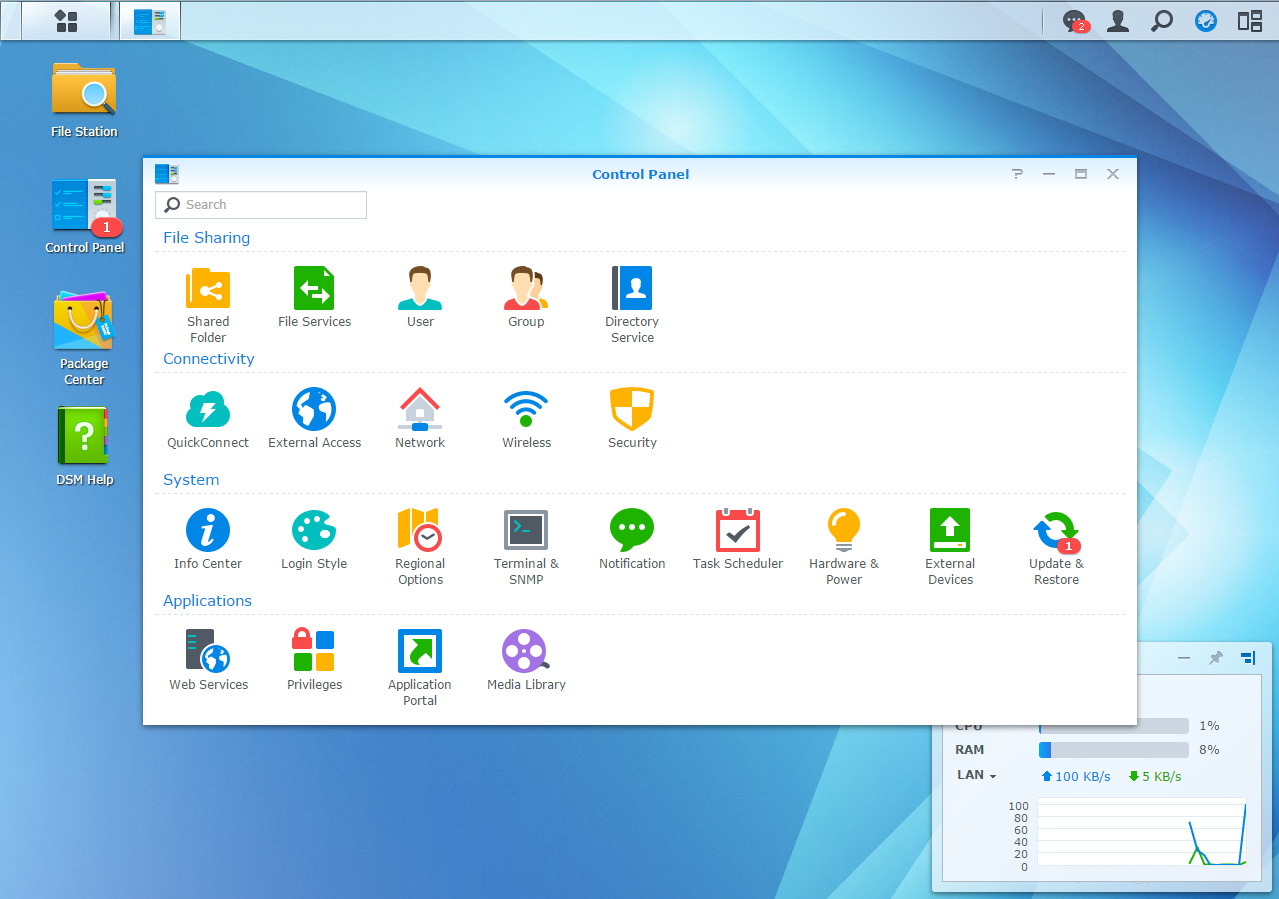Click the Connectivity section heading
The height and width of the screenshot is (899, 1279).
tap(209, 359)
